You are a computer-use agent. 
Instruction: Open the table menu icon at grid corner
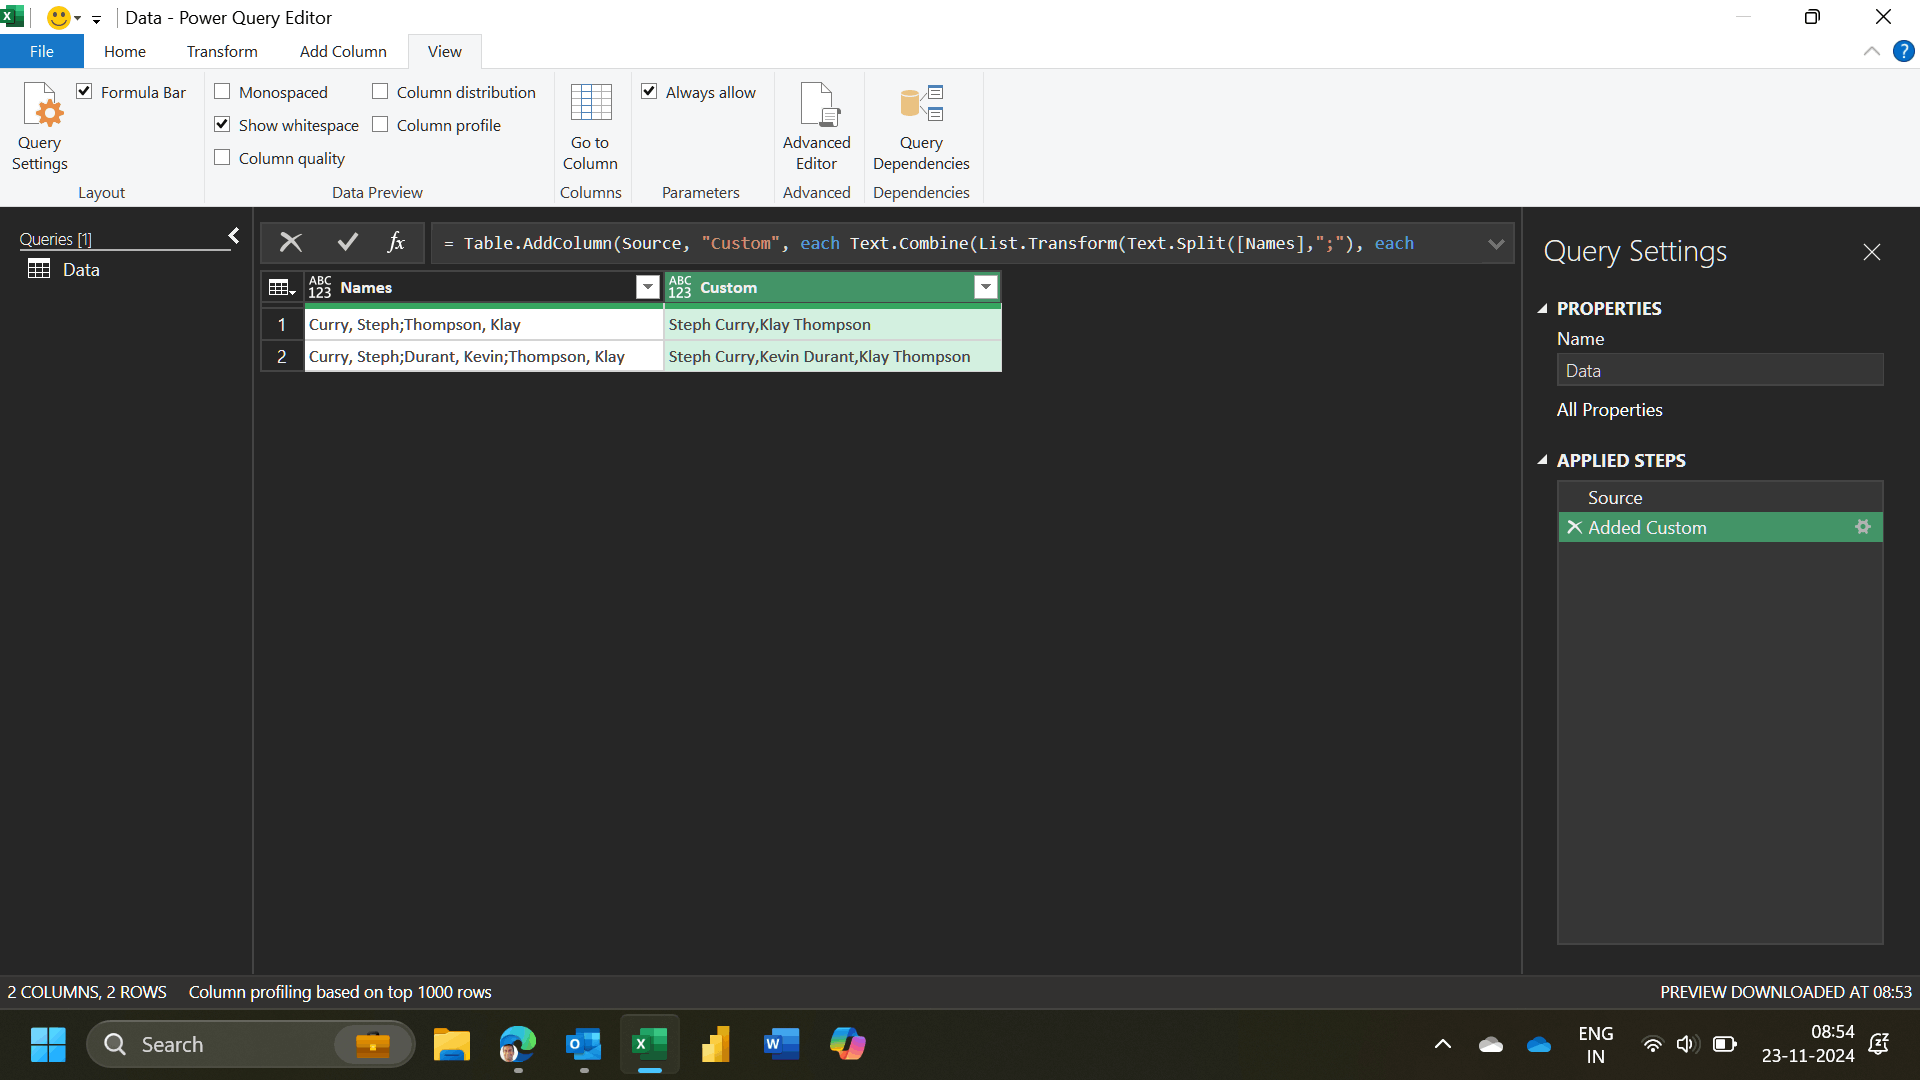[282, 288]
